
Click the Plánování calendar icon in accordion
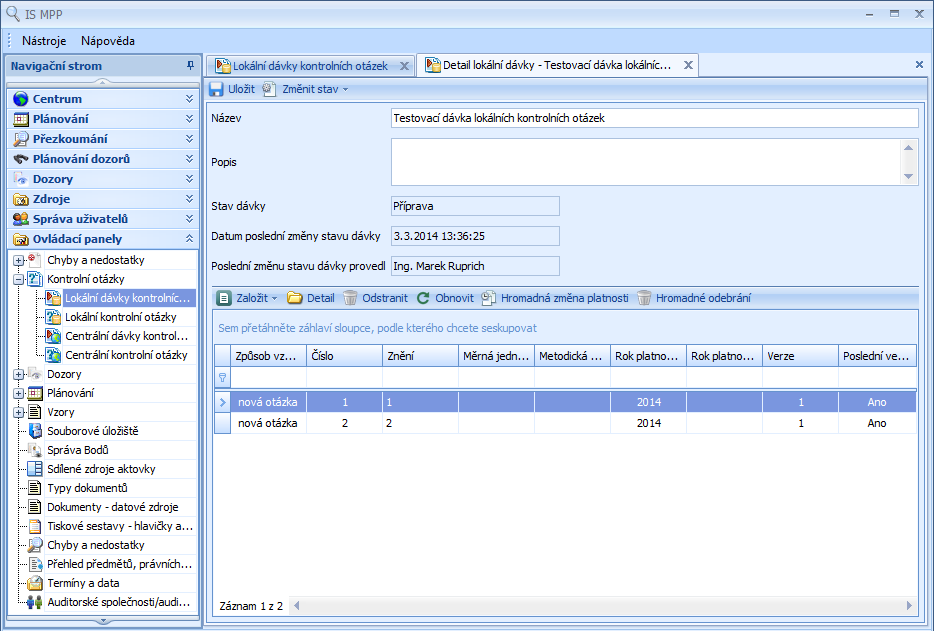point(21,119)
